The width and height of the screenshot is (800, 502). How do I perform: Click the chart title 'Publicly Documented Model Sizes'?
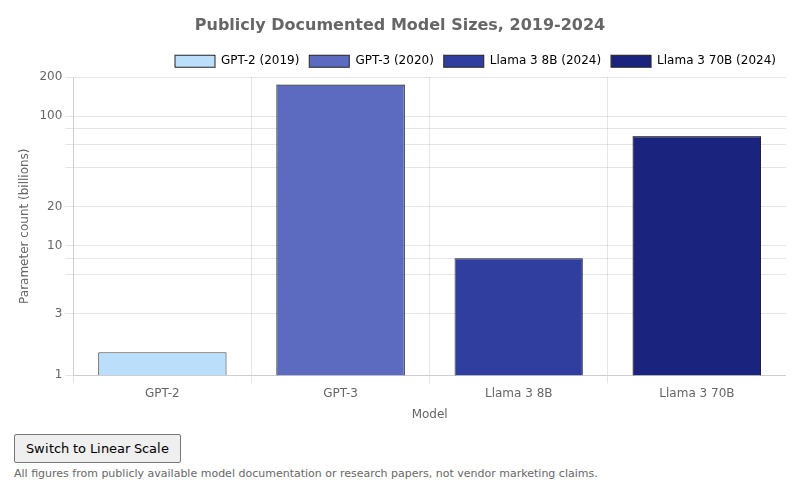(x=400, y=24)
